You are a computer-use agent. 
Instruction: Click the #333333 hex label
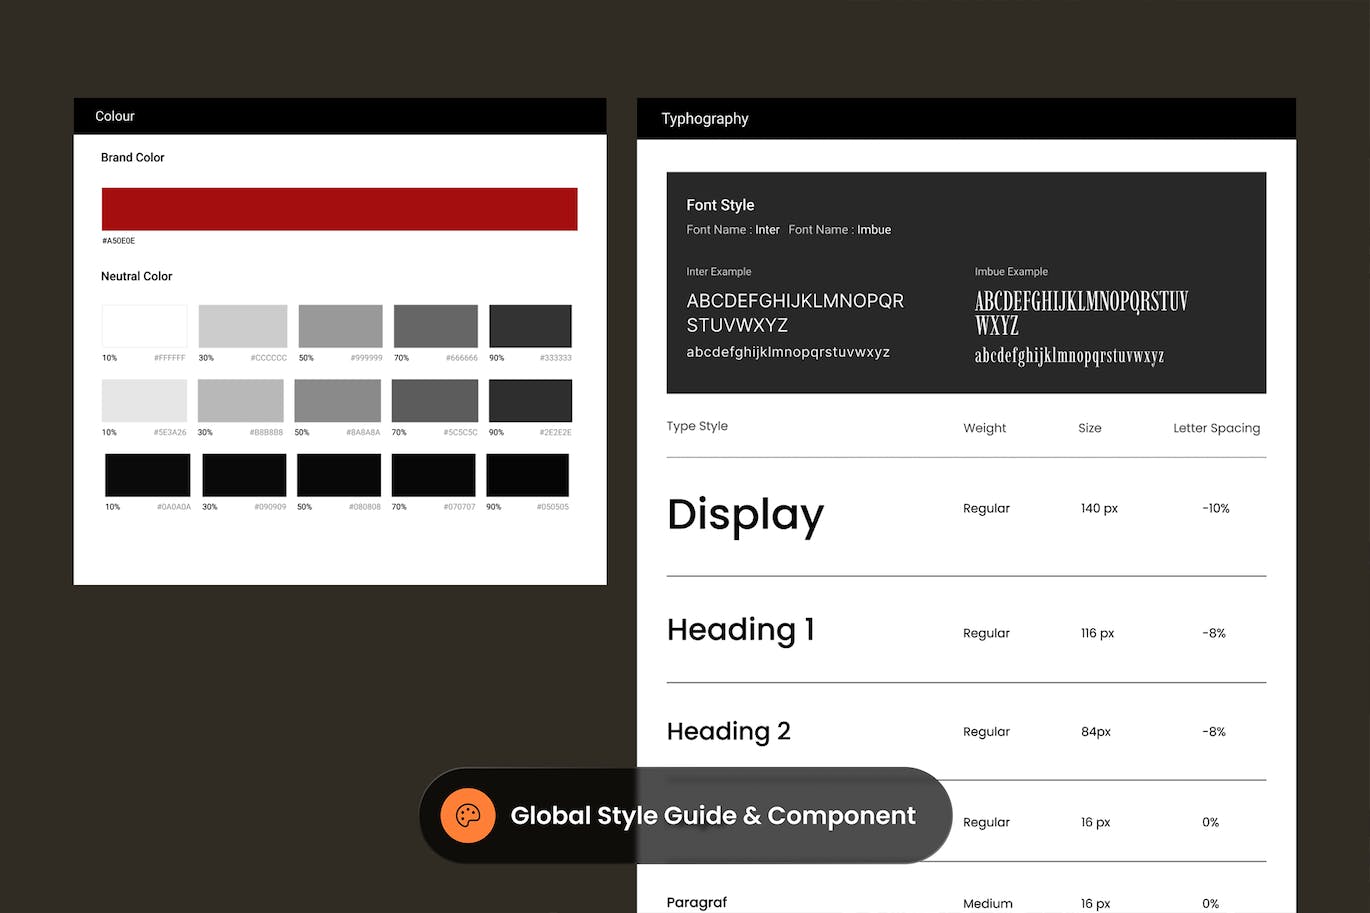(x=556, y=358)
